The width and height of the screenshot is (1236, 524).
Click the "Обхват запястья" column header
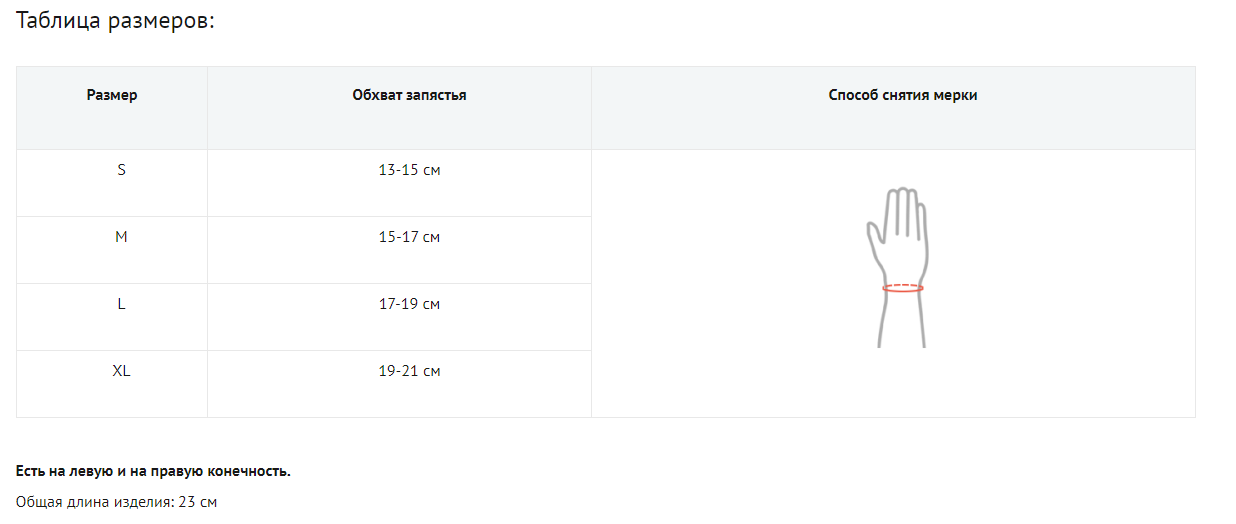coord(409,96)
